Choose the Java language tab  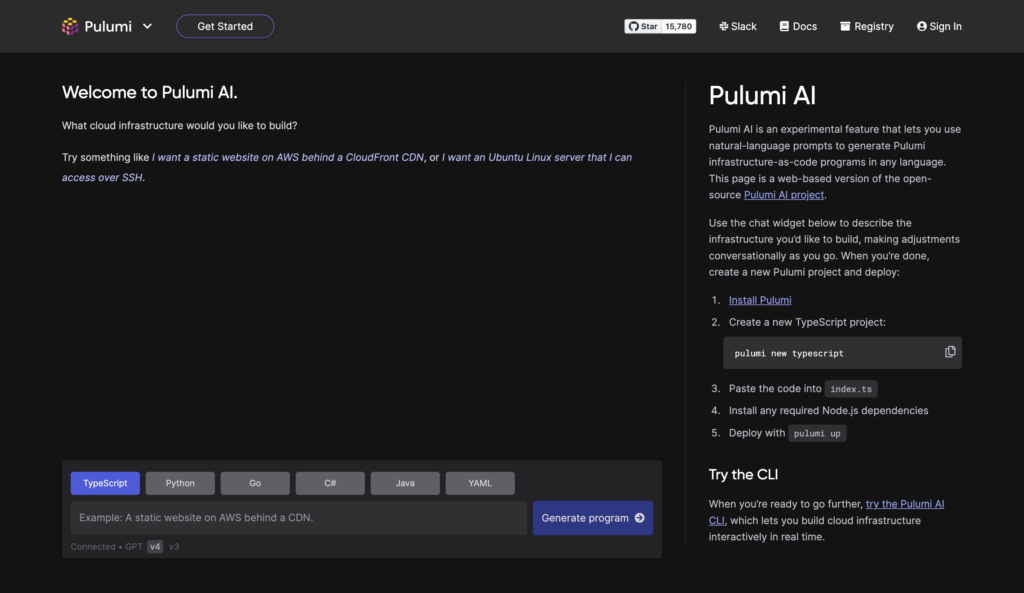(405, 483)
